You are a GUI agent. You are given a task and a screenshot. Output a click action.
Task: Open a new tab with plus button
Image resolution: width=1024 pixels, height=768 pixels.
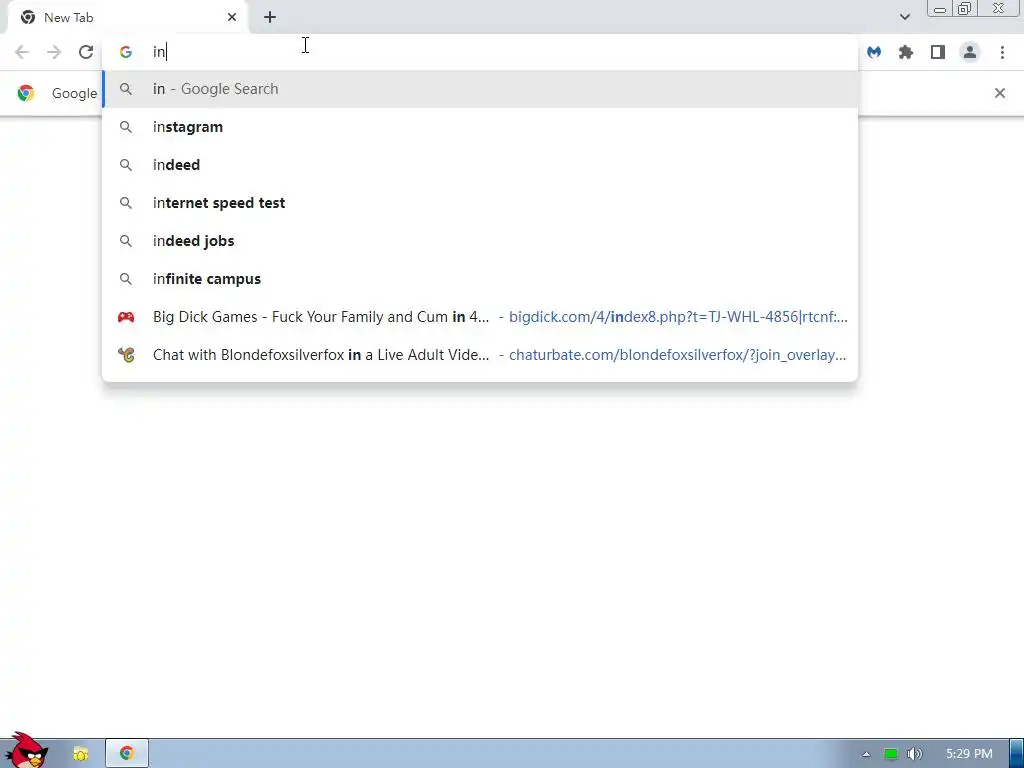point(270,17)
